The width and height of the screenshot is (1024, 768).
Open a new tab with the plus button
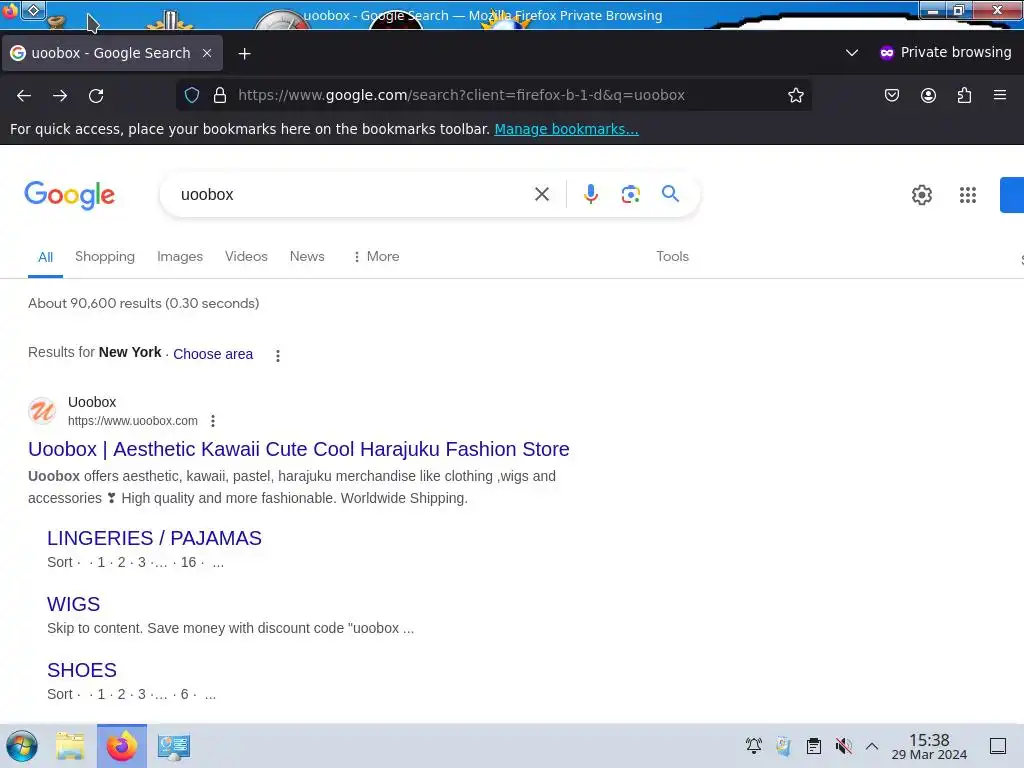click(244, 54)
